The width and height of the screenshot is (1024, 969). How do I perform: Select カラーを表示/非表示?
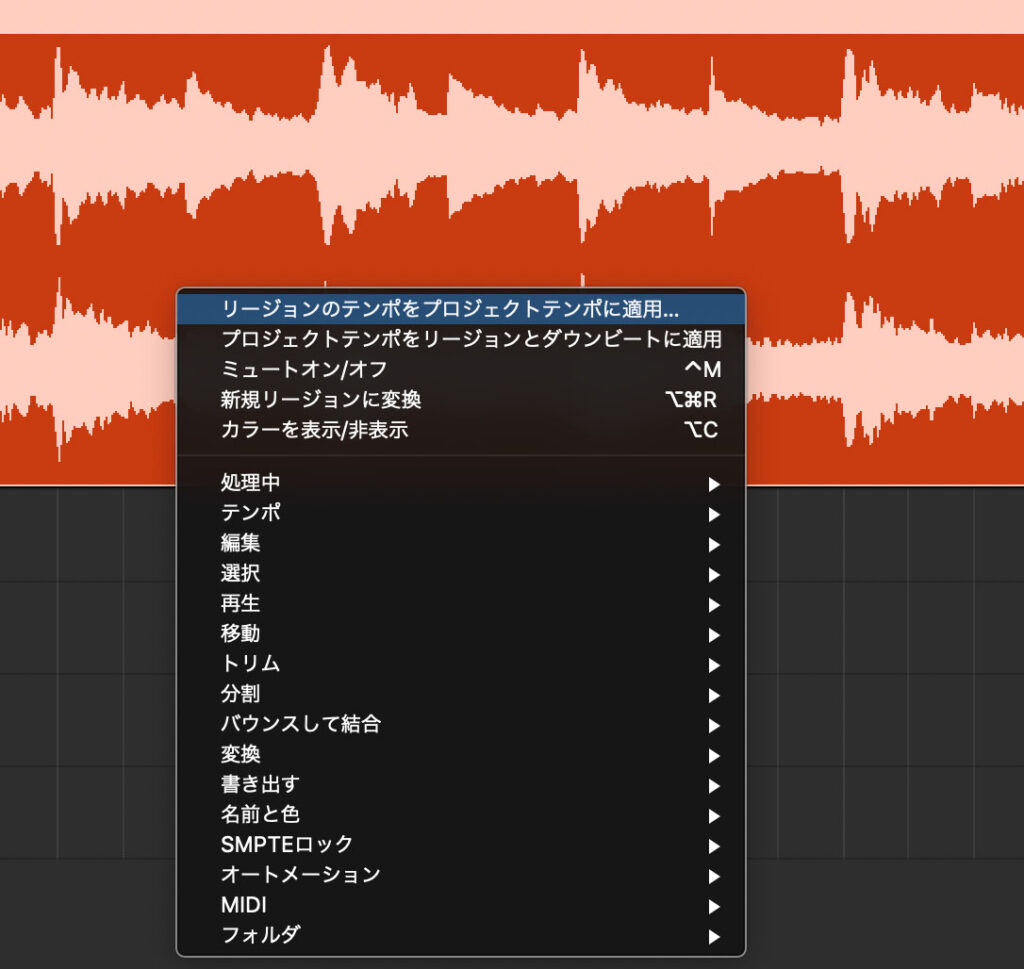coord(461,429)
